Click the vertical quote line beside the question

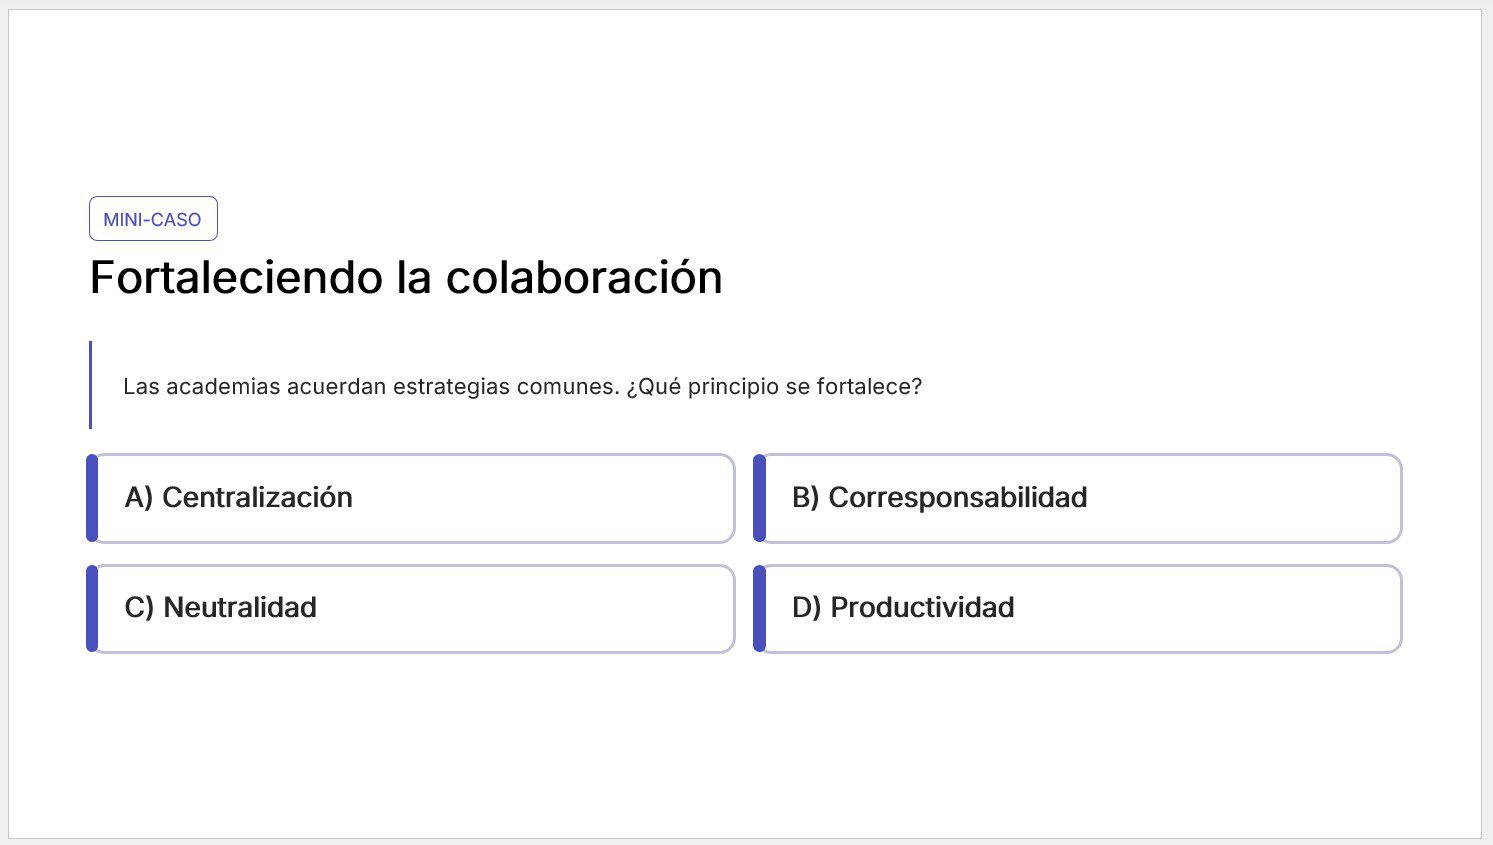90,385
